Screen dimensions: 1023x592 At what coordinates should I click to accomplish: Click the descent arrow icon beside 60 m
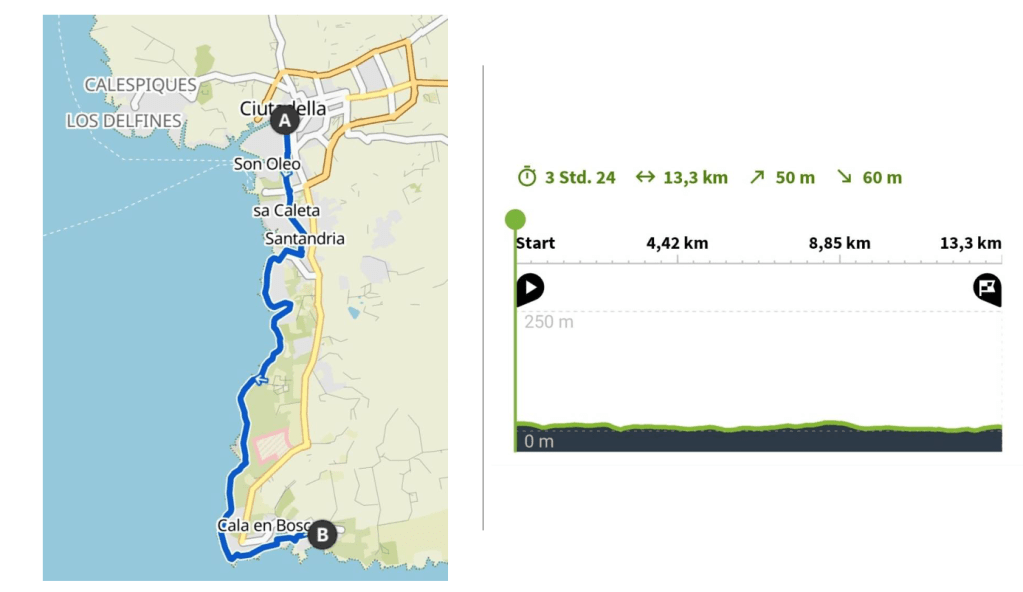coord(844,178)
